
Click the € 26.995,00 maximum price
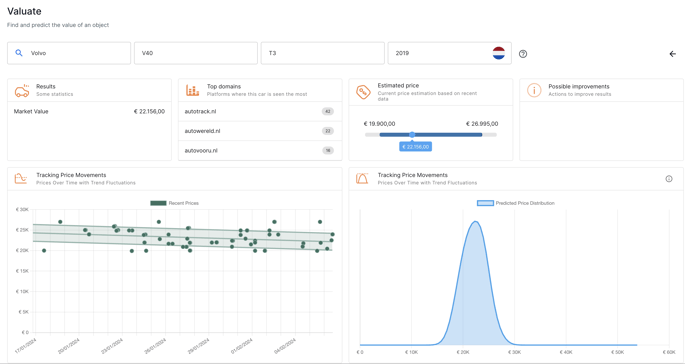[482, 124]
